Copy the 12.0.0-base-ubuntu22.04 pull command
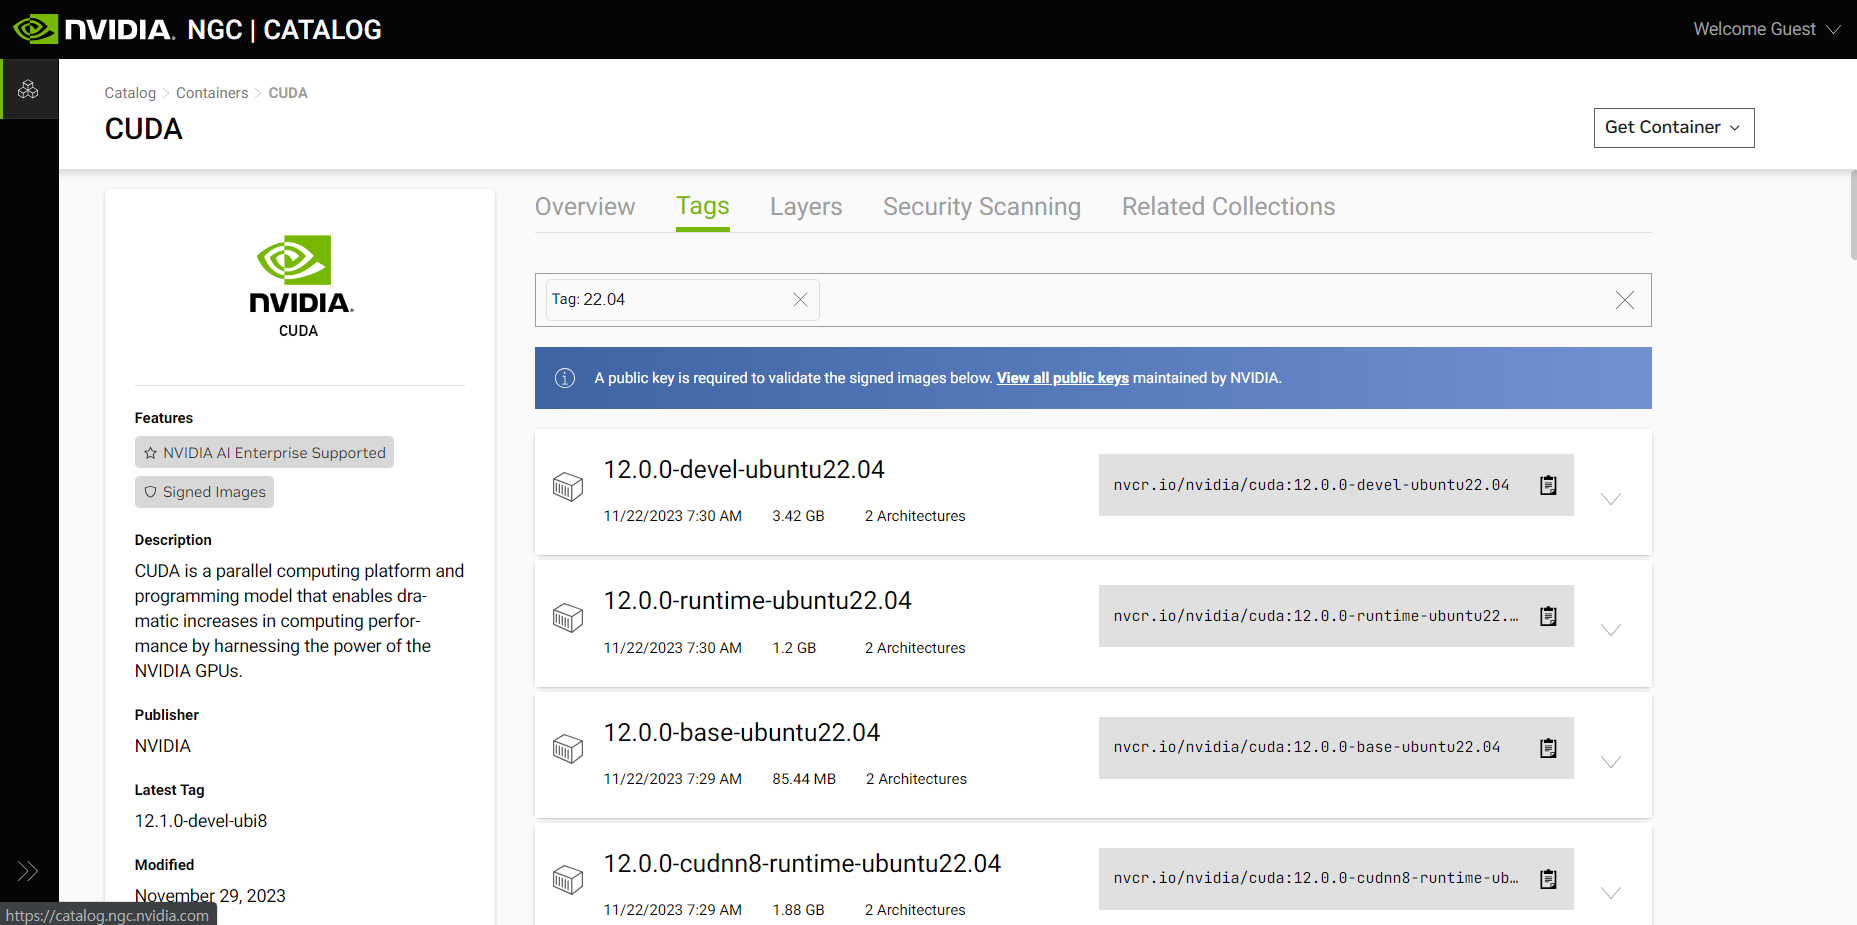Screen dimensions: 1857x925 pos(1548,748)
